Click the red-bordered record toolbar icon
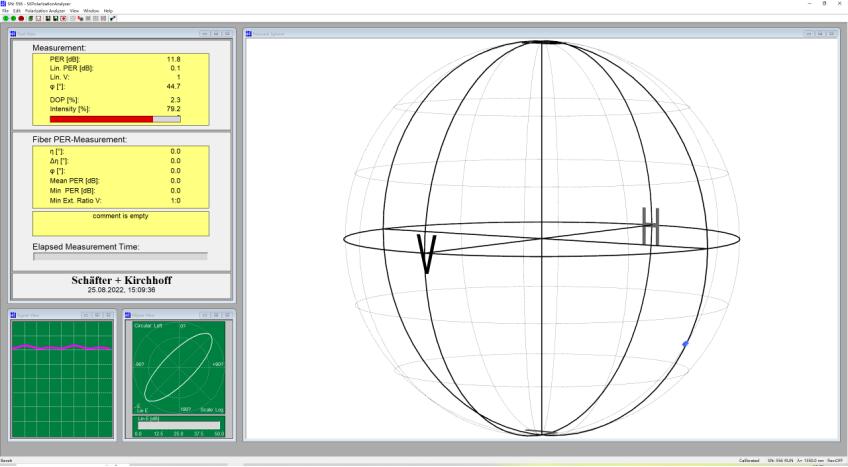This screenshot has width=848, height=467. click(x=65, y=18)
